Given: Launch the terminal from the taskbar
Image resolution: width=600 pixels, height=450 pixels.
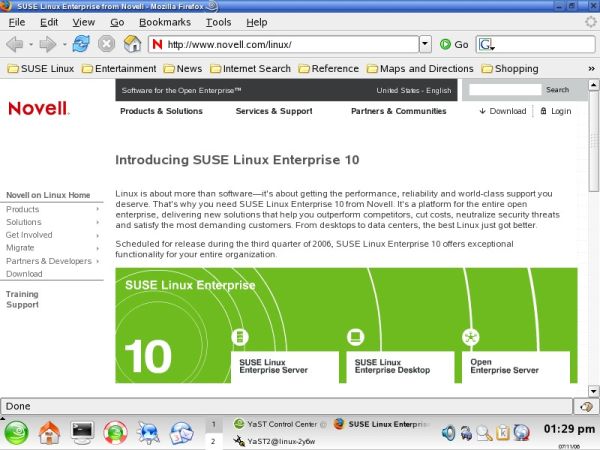Looking at the screenshot, I should 82,433.
